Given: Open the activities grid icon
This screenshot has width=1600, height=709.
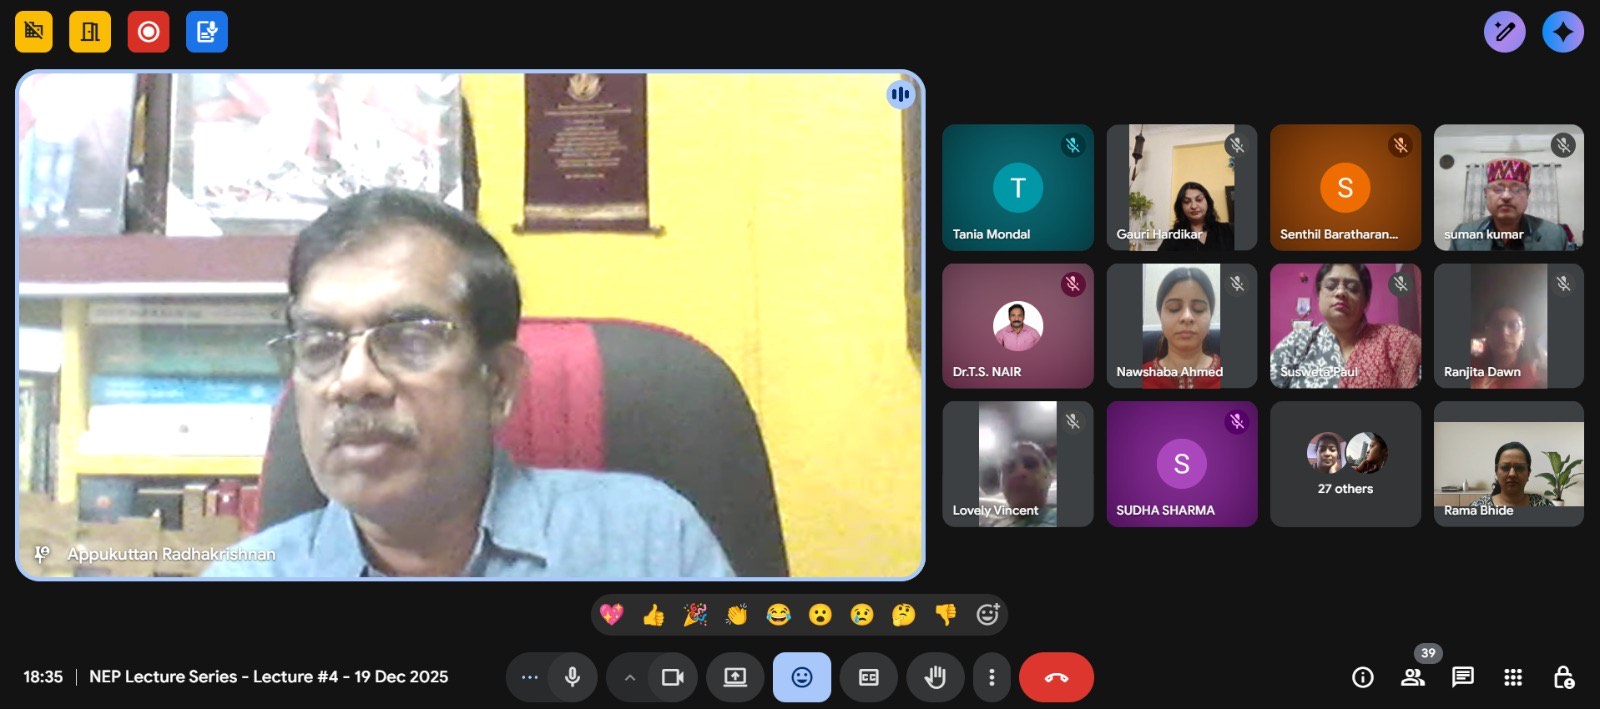Looking at the screenshot, I should pyautogui.click(x=1512, y=678).
